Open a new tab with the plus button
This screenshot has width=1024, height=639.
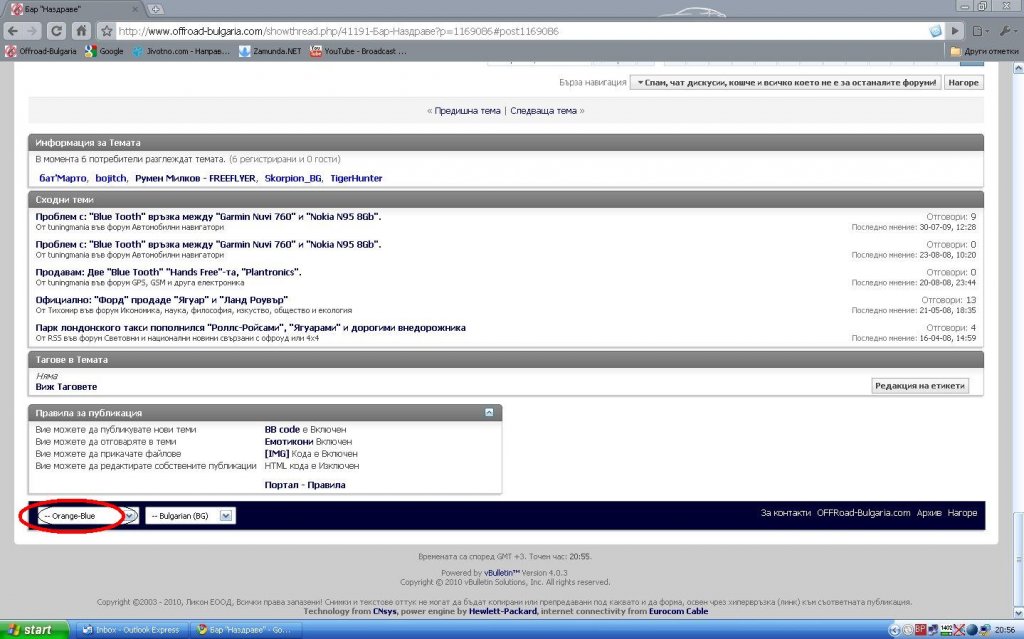click(155, 9)
